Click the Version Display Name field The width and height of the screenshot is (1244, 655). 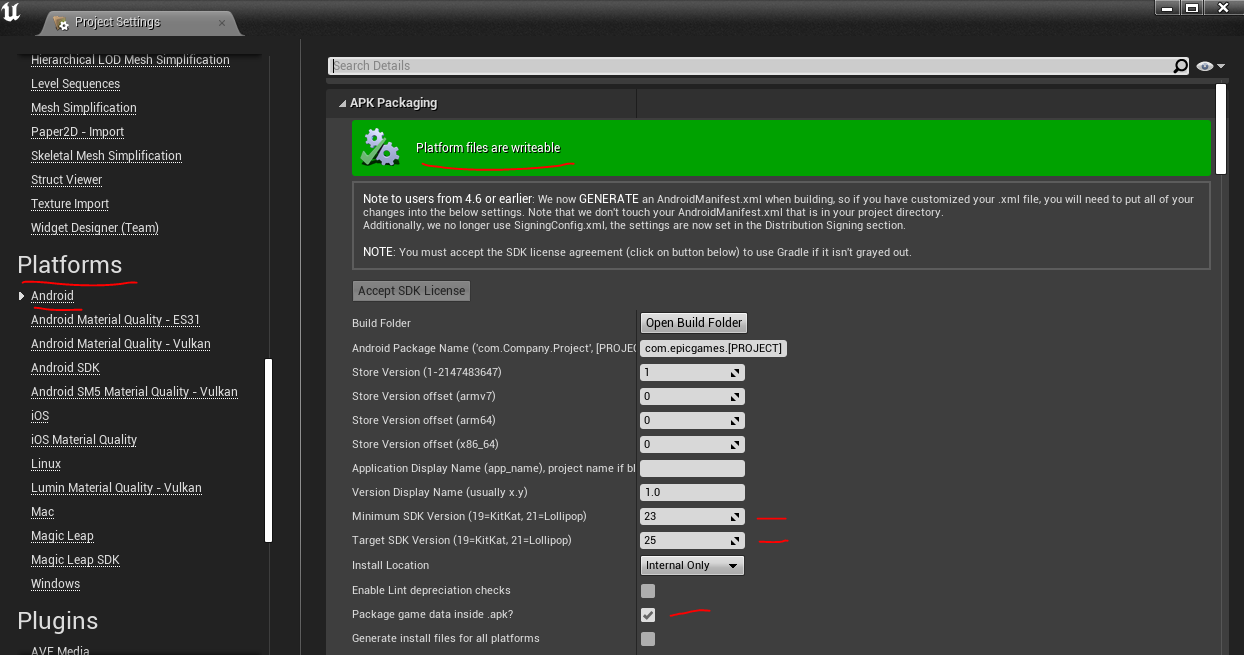[x=692, y=493]
